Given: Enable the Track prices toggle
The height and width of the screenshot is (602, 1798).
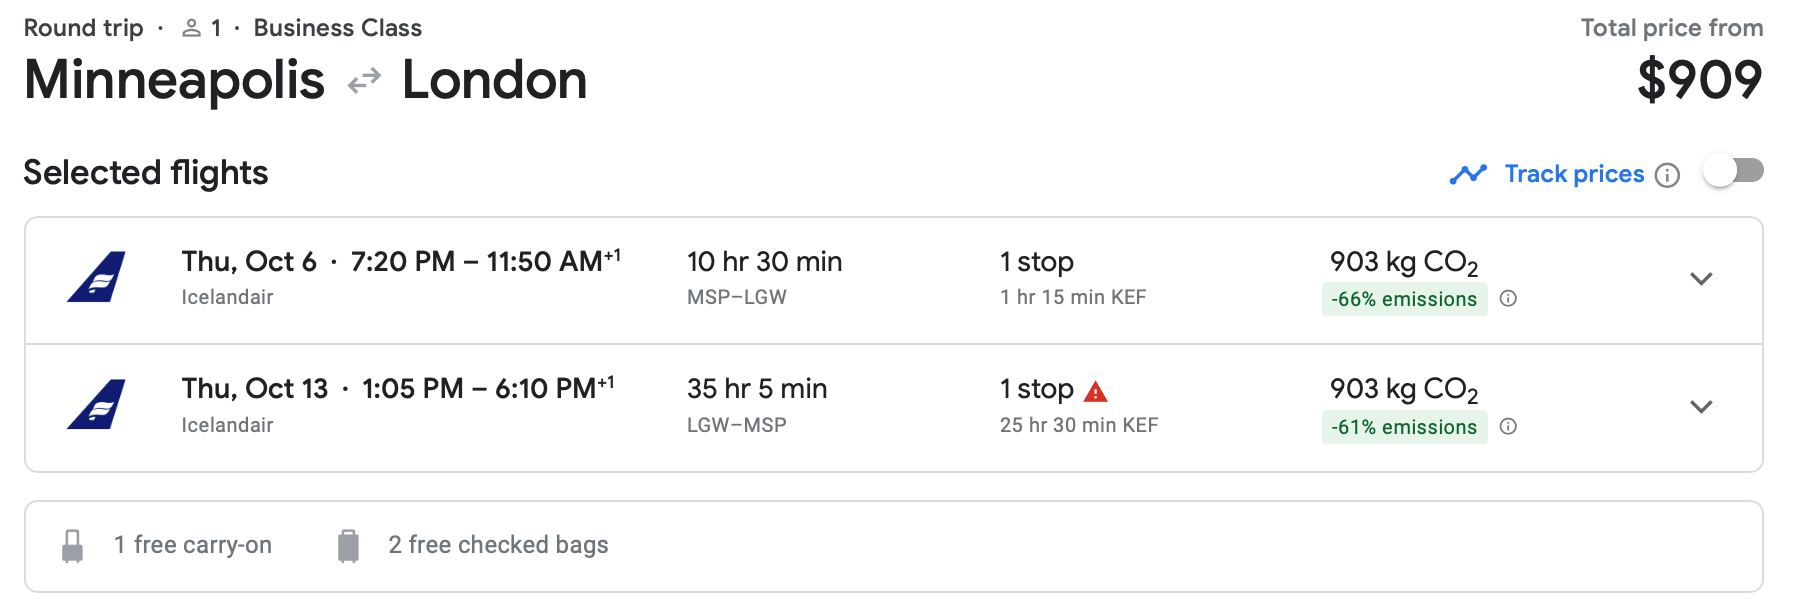Looking at the screenshot, I should coord(1733,171).
